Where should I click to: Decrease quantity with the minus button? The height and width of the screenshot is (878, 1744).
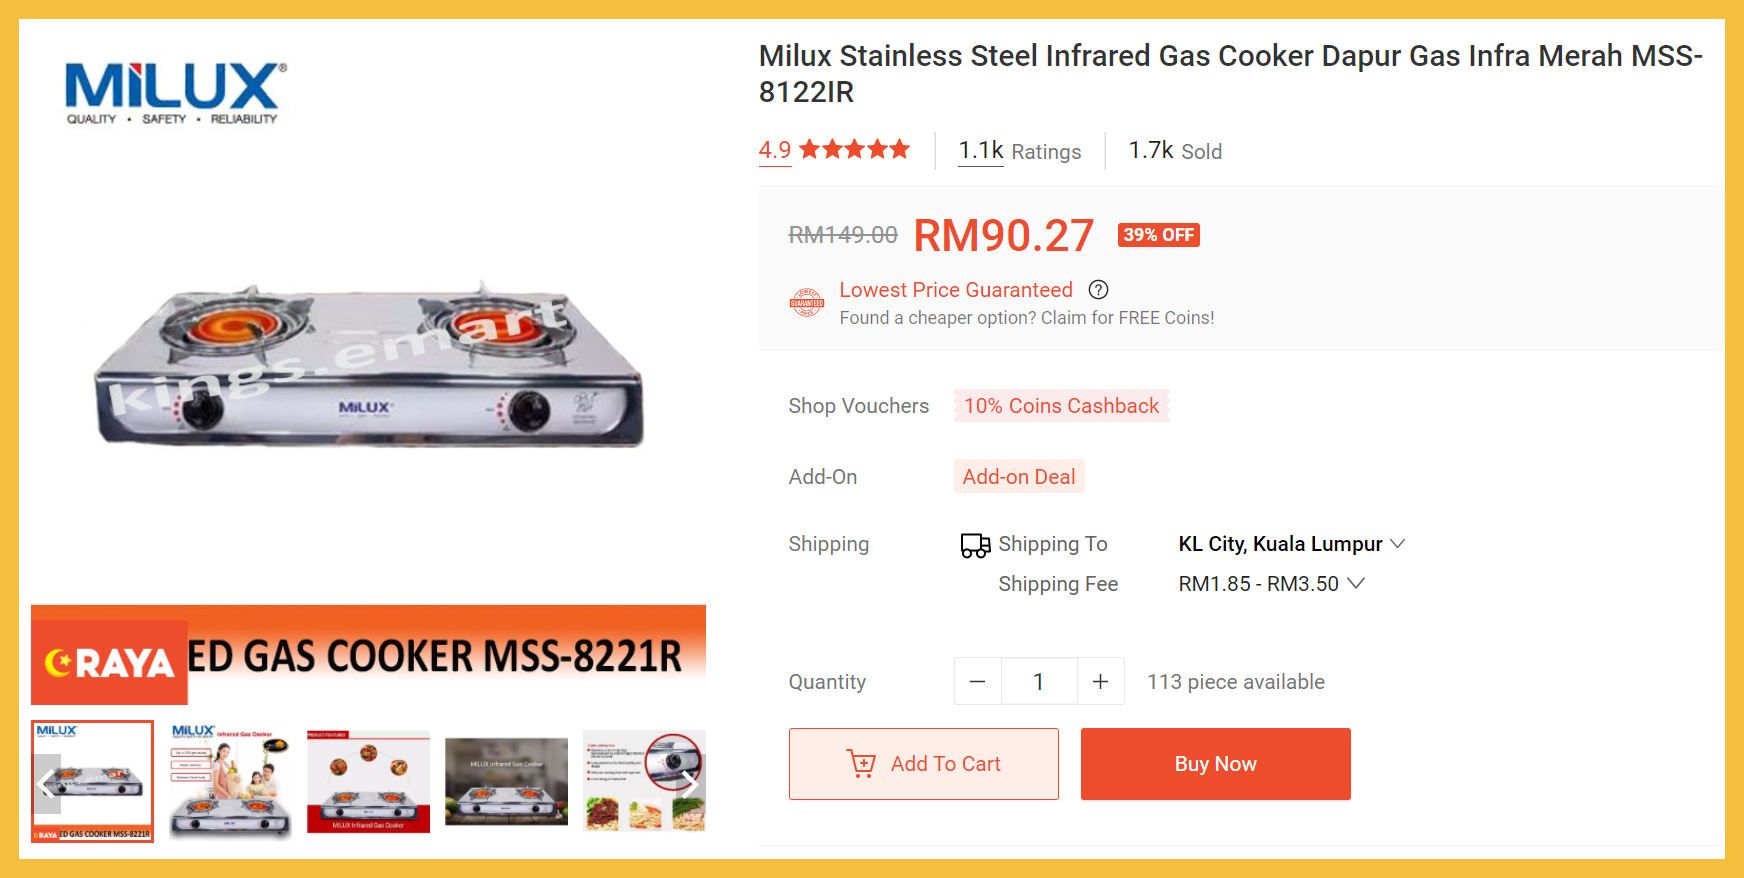(978, 682)
